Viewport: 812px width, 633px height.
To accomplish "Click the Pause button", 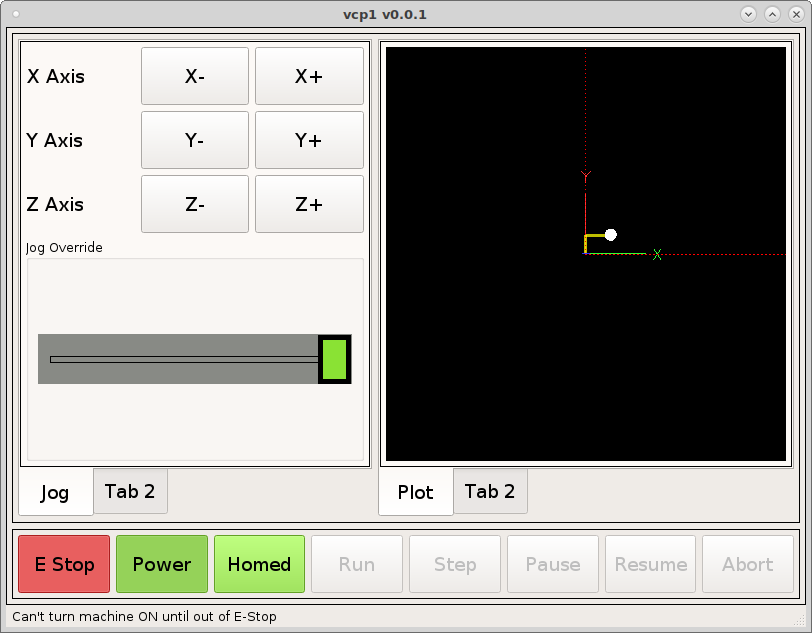I will point(553,564).
